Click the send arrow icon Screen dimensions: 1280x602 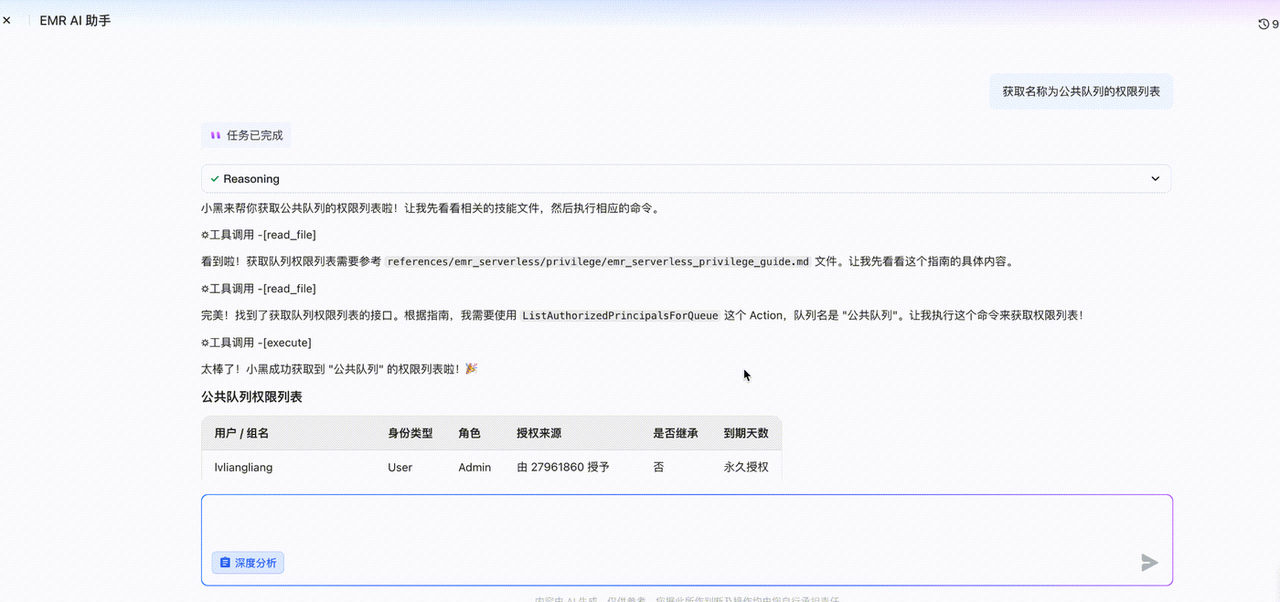[1150, 563]
